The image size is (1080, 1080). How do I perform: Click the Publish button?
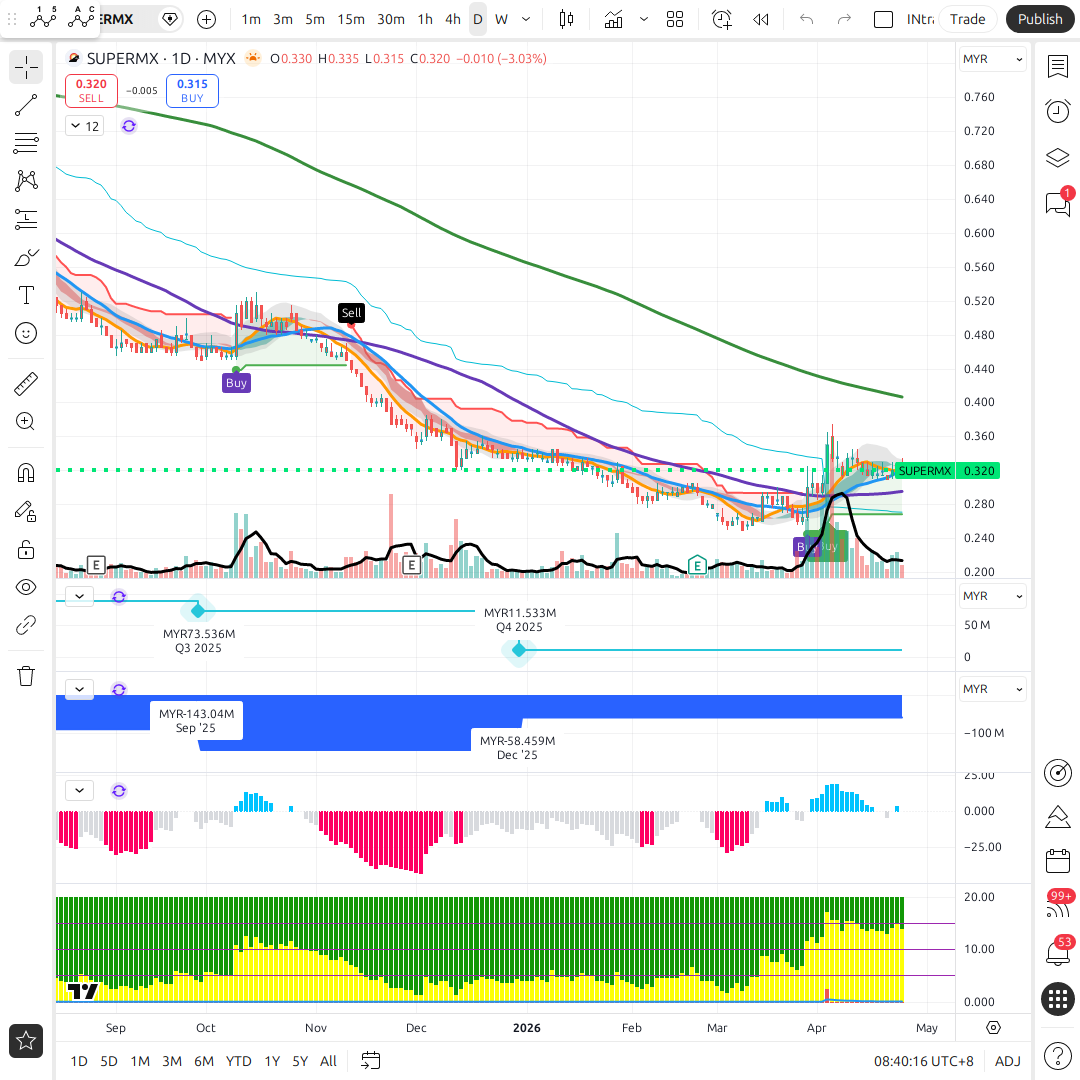(x=1040, y=19)
